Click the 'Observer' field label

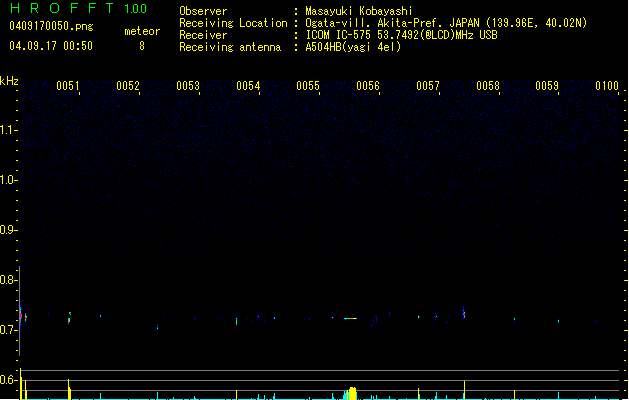[x=203, y=11]
